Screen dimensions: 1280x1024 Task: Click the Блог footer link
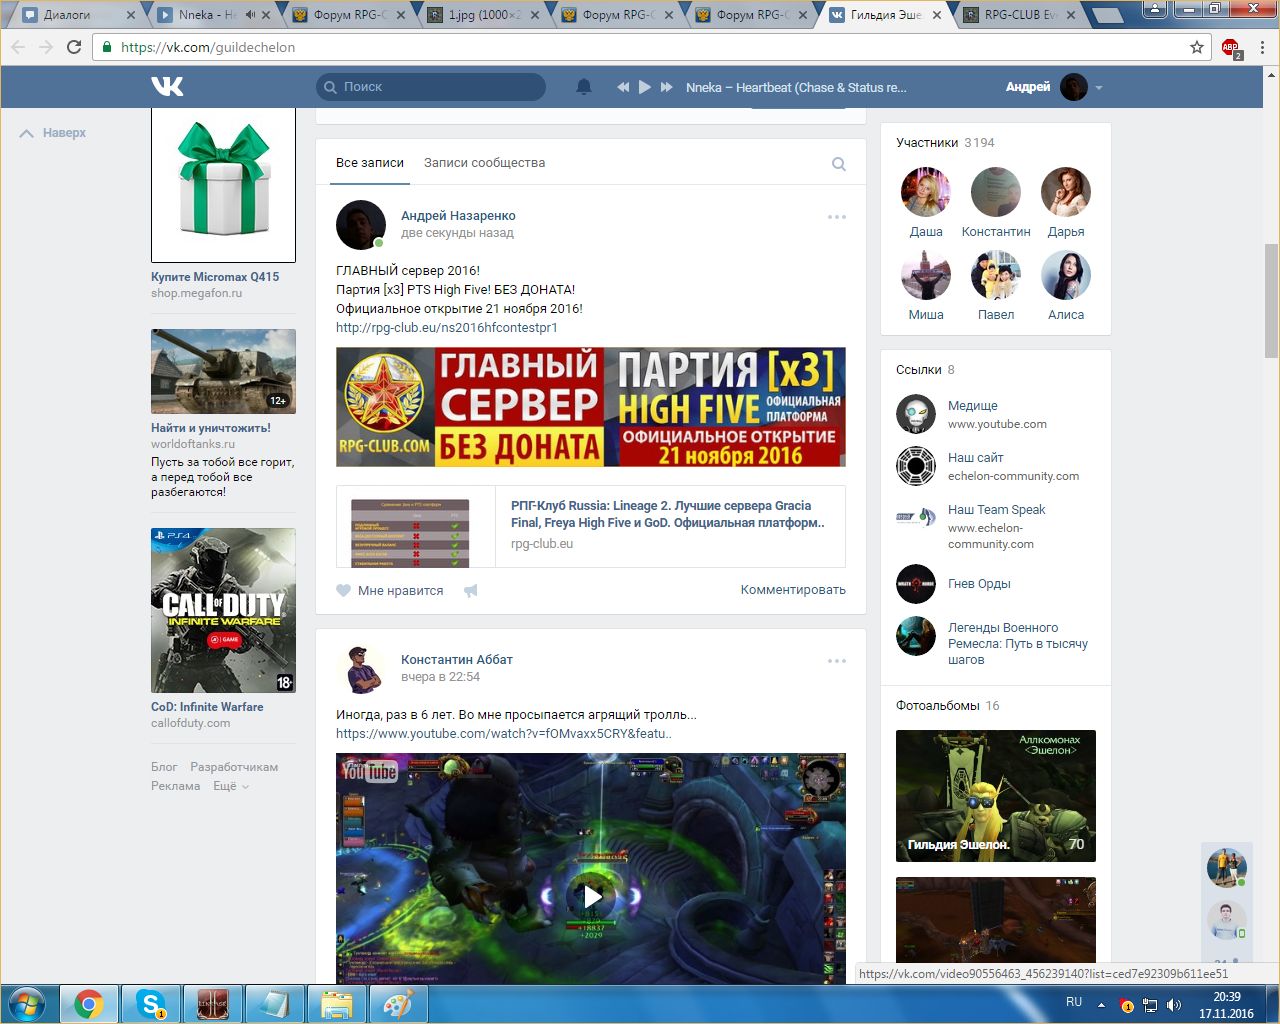pyautogui.click(x=164, y=767)
